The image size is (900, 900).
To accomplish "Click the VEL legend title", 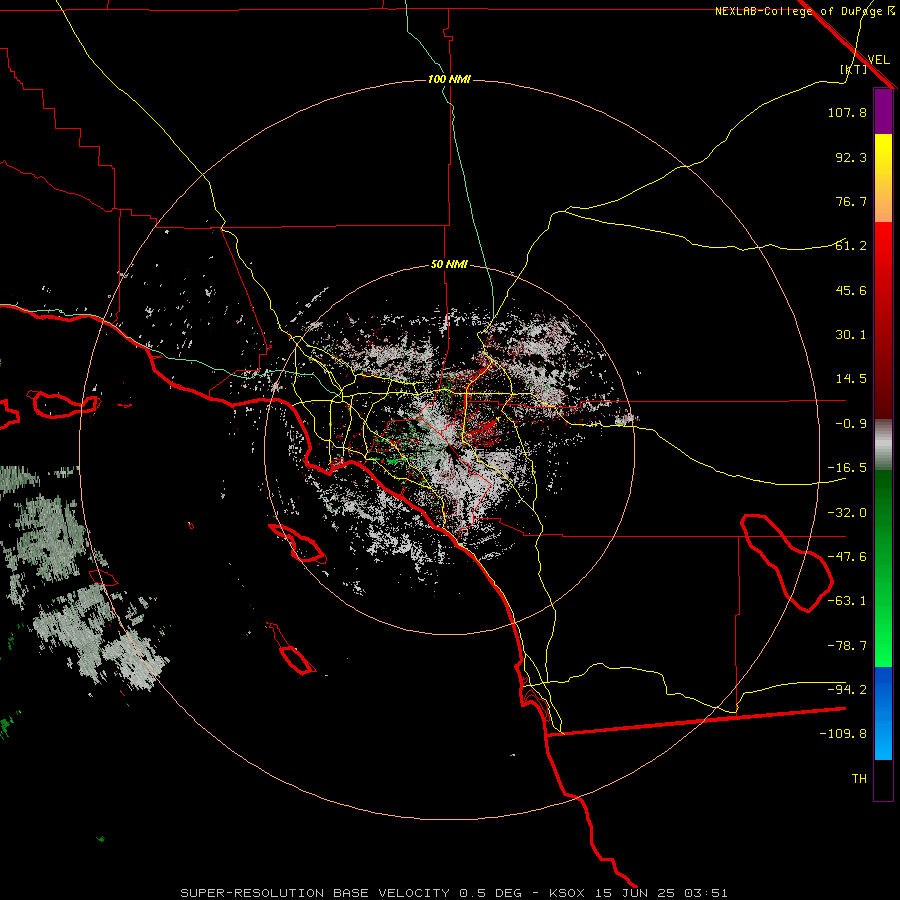I will pyautogui.click(x=879, y=59).
